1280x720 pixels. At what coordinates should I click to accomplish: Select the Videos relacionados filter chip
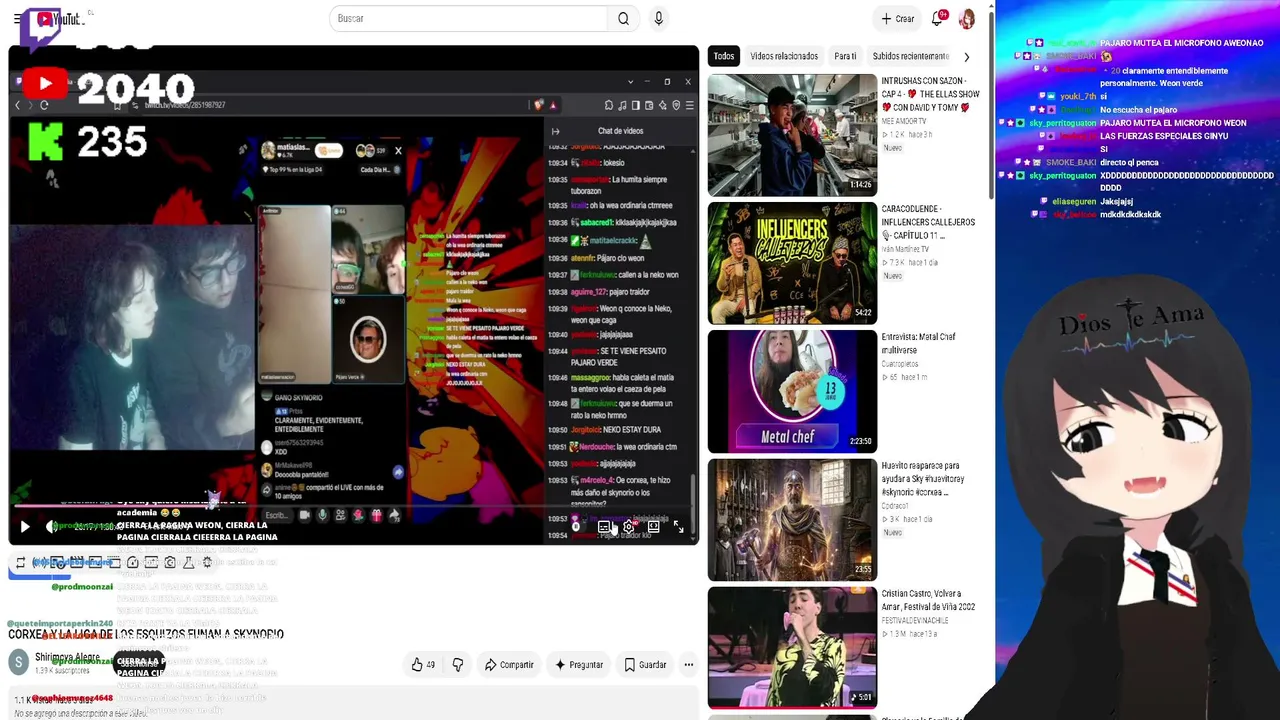click(x=784, y=56)
